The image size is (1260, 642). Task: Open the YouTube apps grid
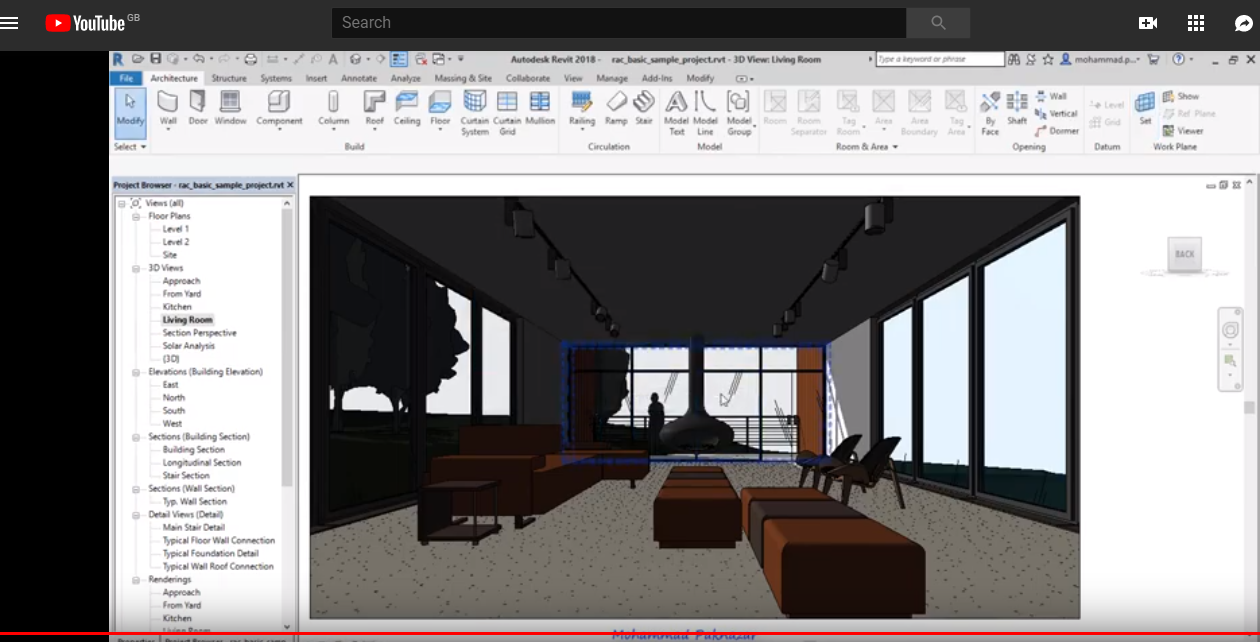(1196, 22)
